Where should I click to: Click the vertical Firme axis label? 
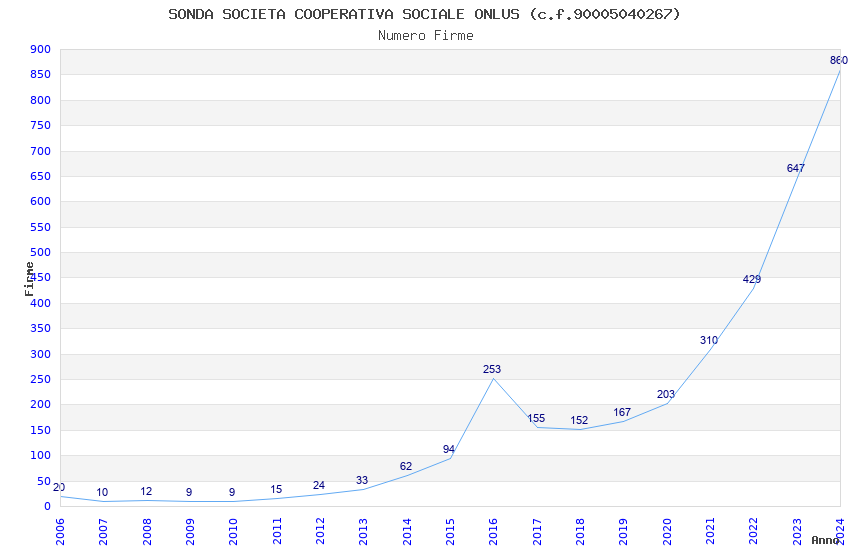click(x=29, y=279)
